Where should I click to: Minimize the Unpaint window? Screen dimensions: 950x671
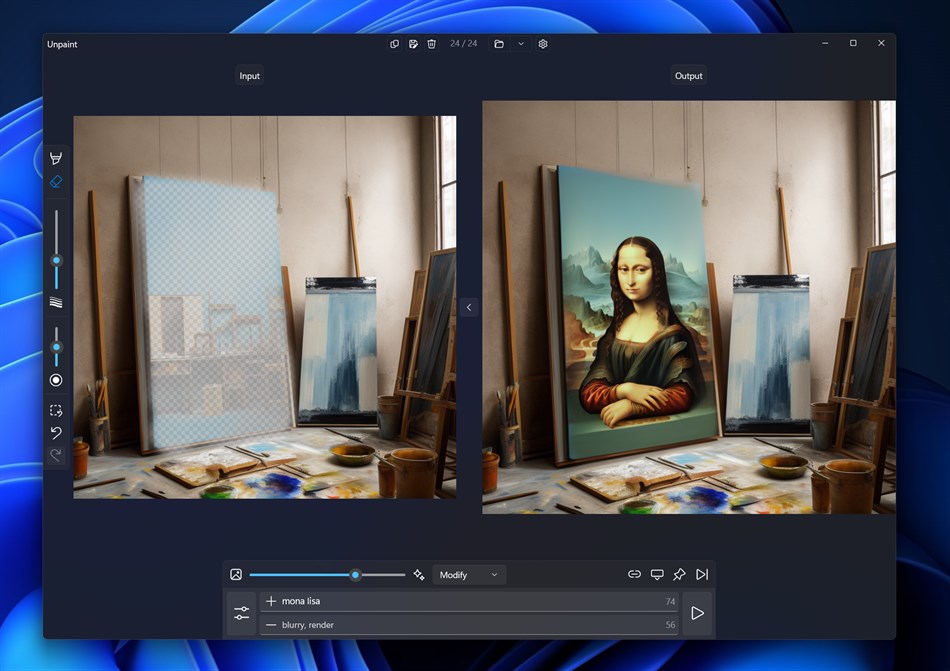coord(825,43)
